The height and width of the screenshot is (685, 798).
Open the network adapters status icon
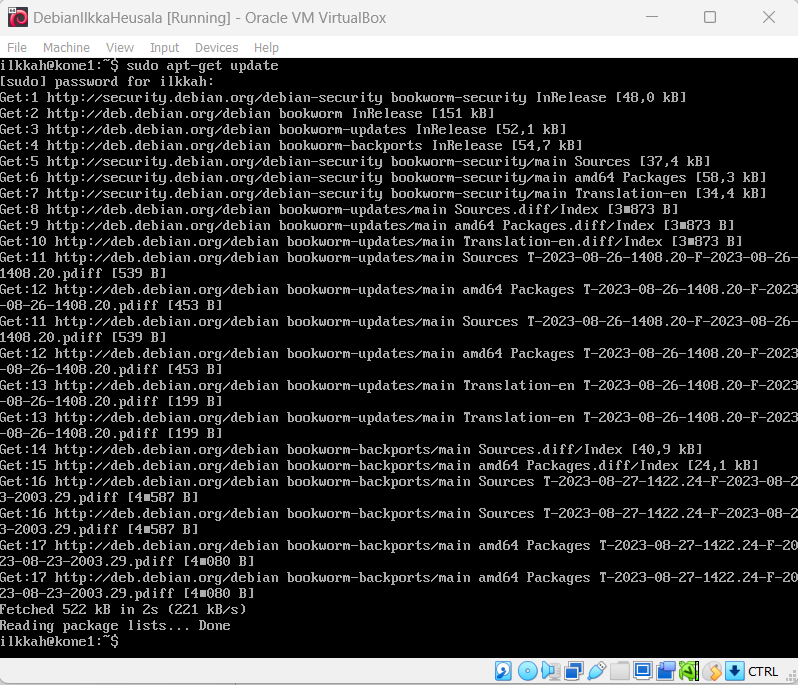[574, 671]
